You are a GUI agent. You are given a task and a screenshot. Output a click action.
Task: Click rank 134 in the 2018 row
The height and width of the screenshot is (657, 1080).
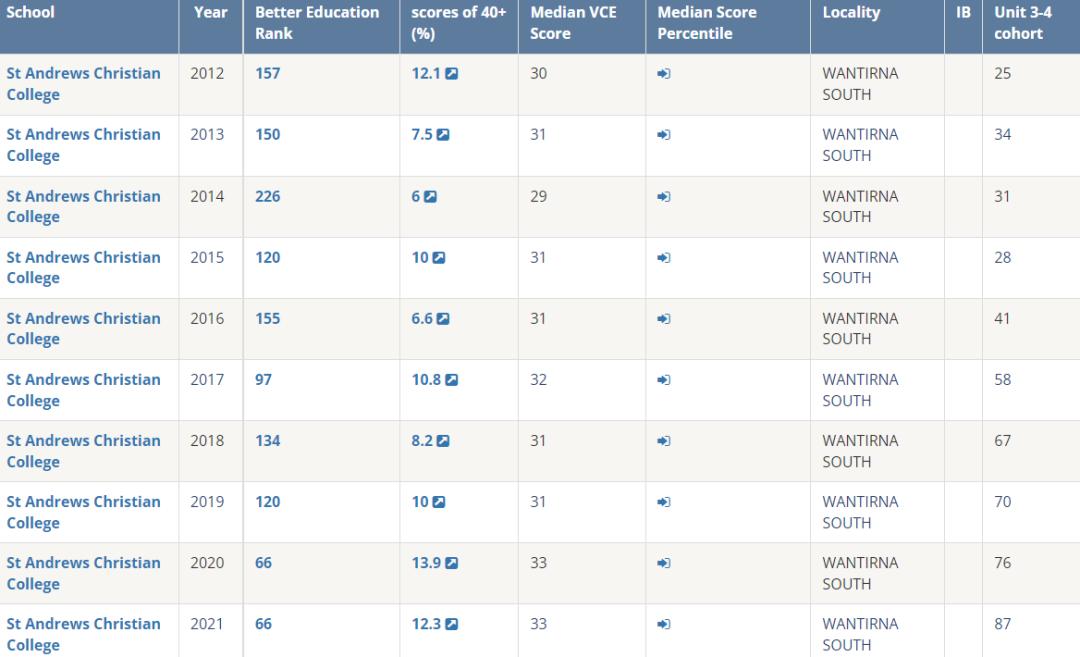(x=267, y=441)
